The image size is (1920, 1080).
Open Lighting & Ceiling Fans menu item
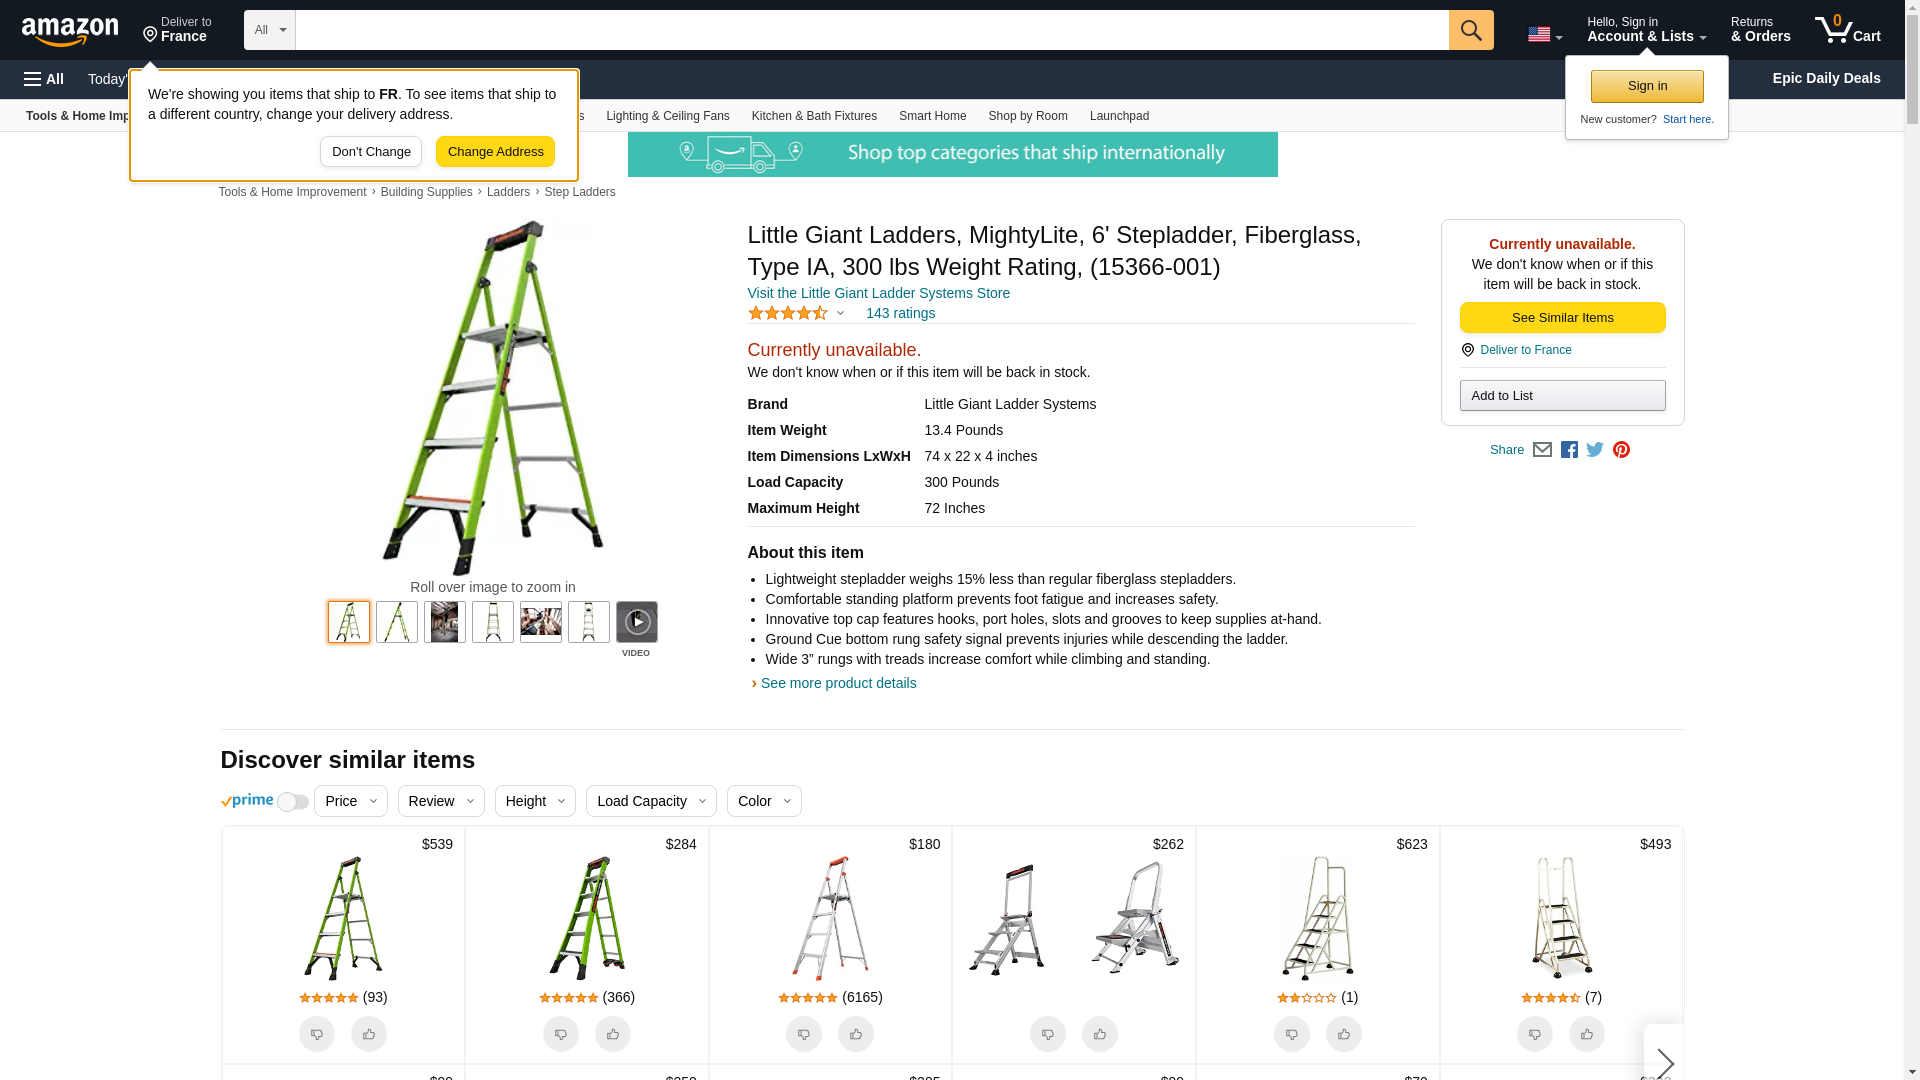(x=667, y=116)
